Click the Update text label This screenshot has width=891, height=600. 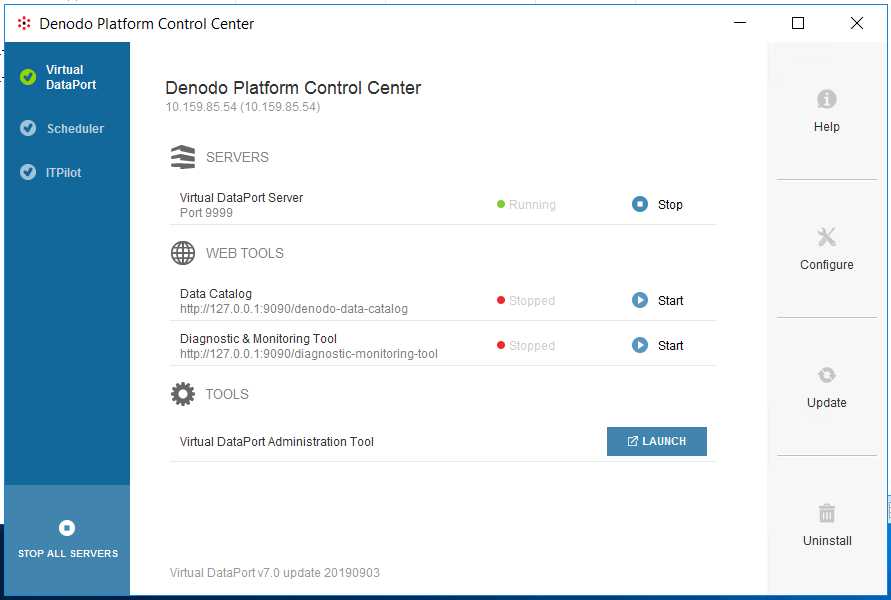[827, 403]
